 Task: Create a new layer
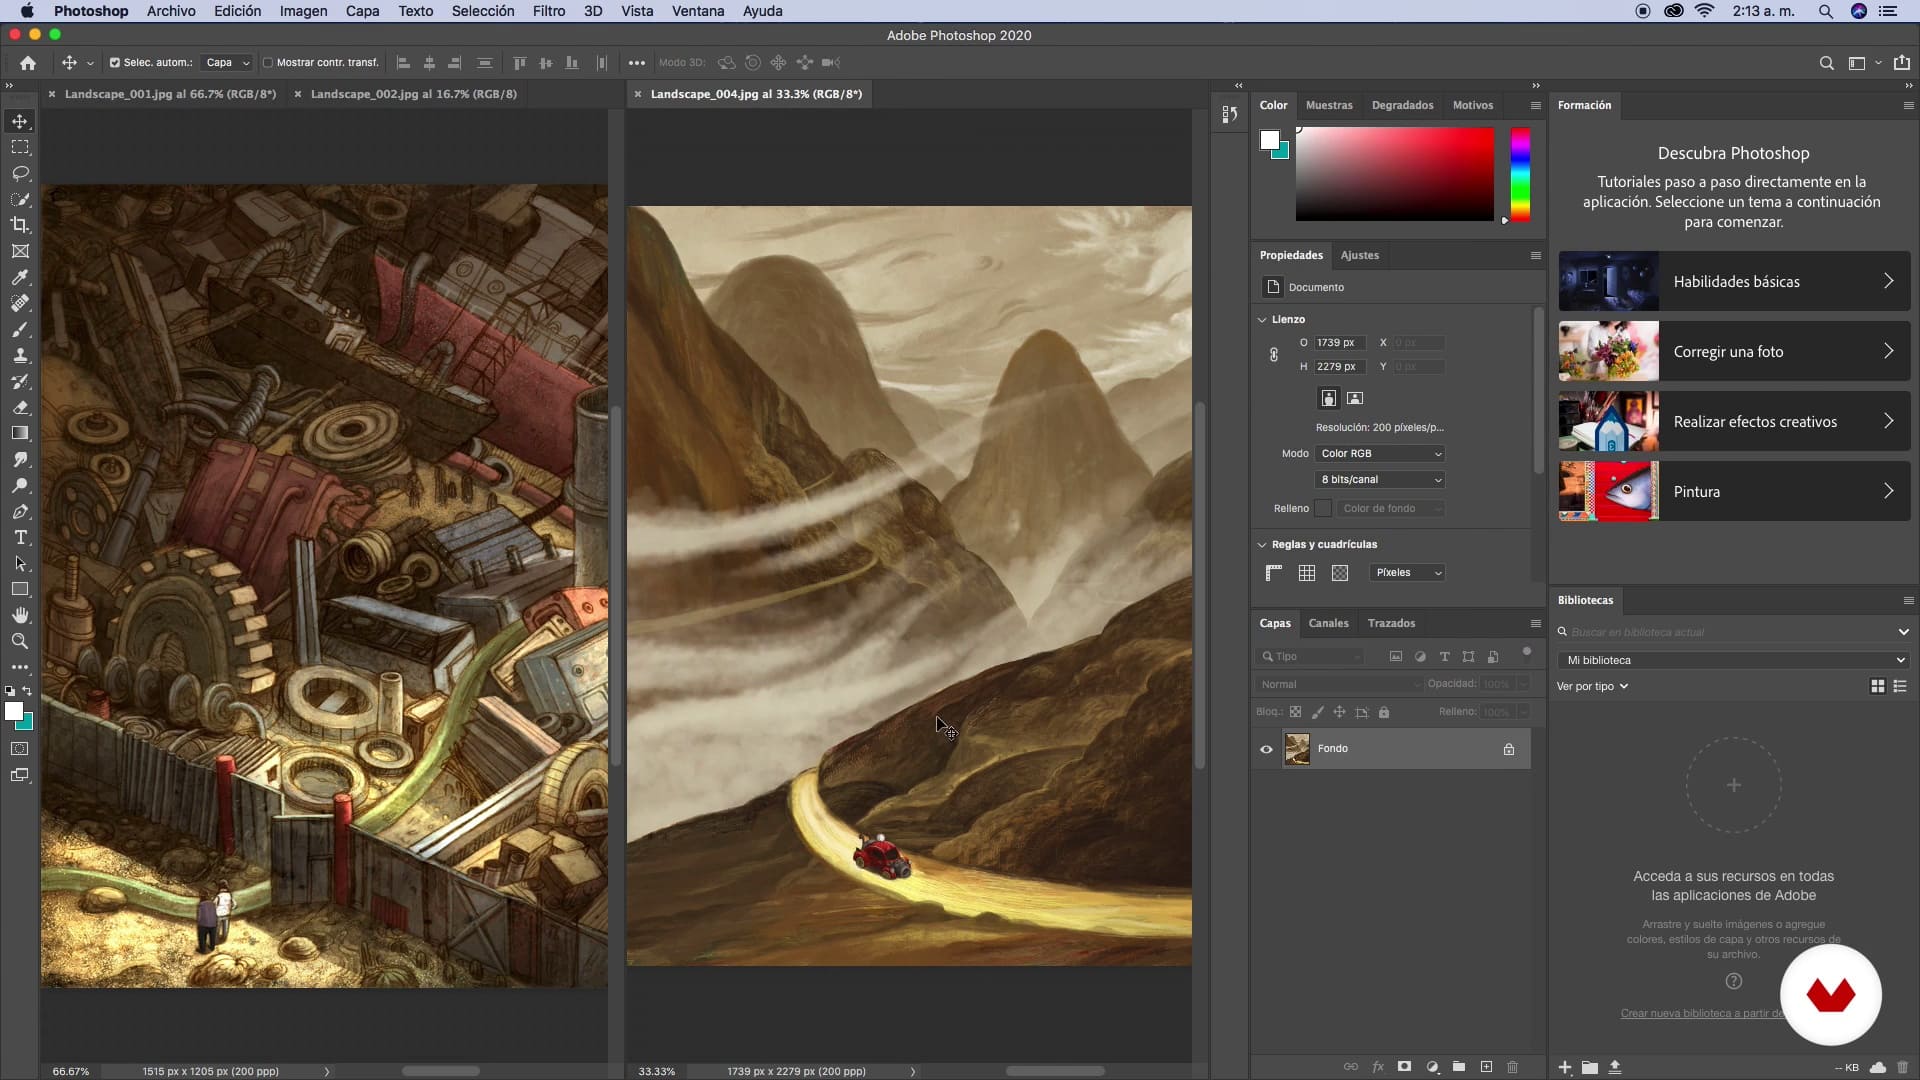coord(1486,1066)
